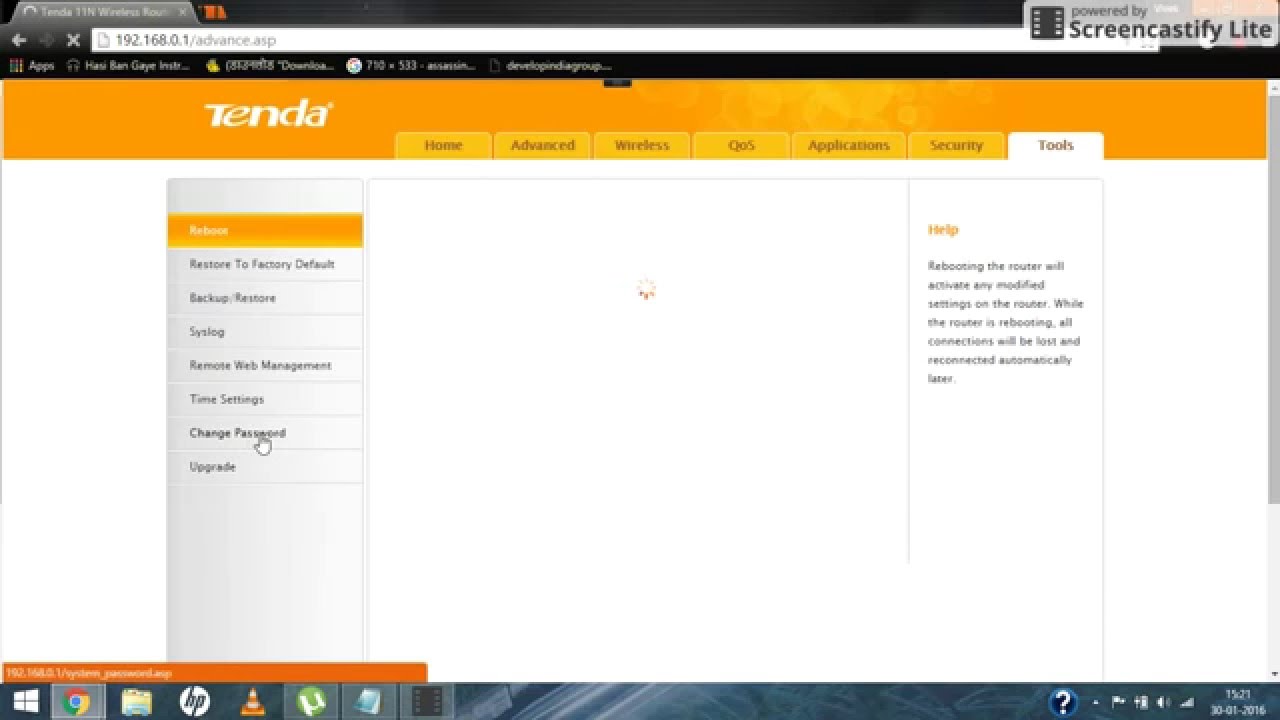Select Upgrade in the sidebar
The image size is (1280, 720).
click(x=265, y=467)
